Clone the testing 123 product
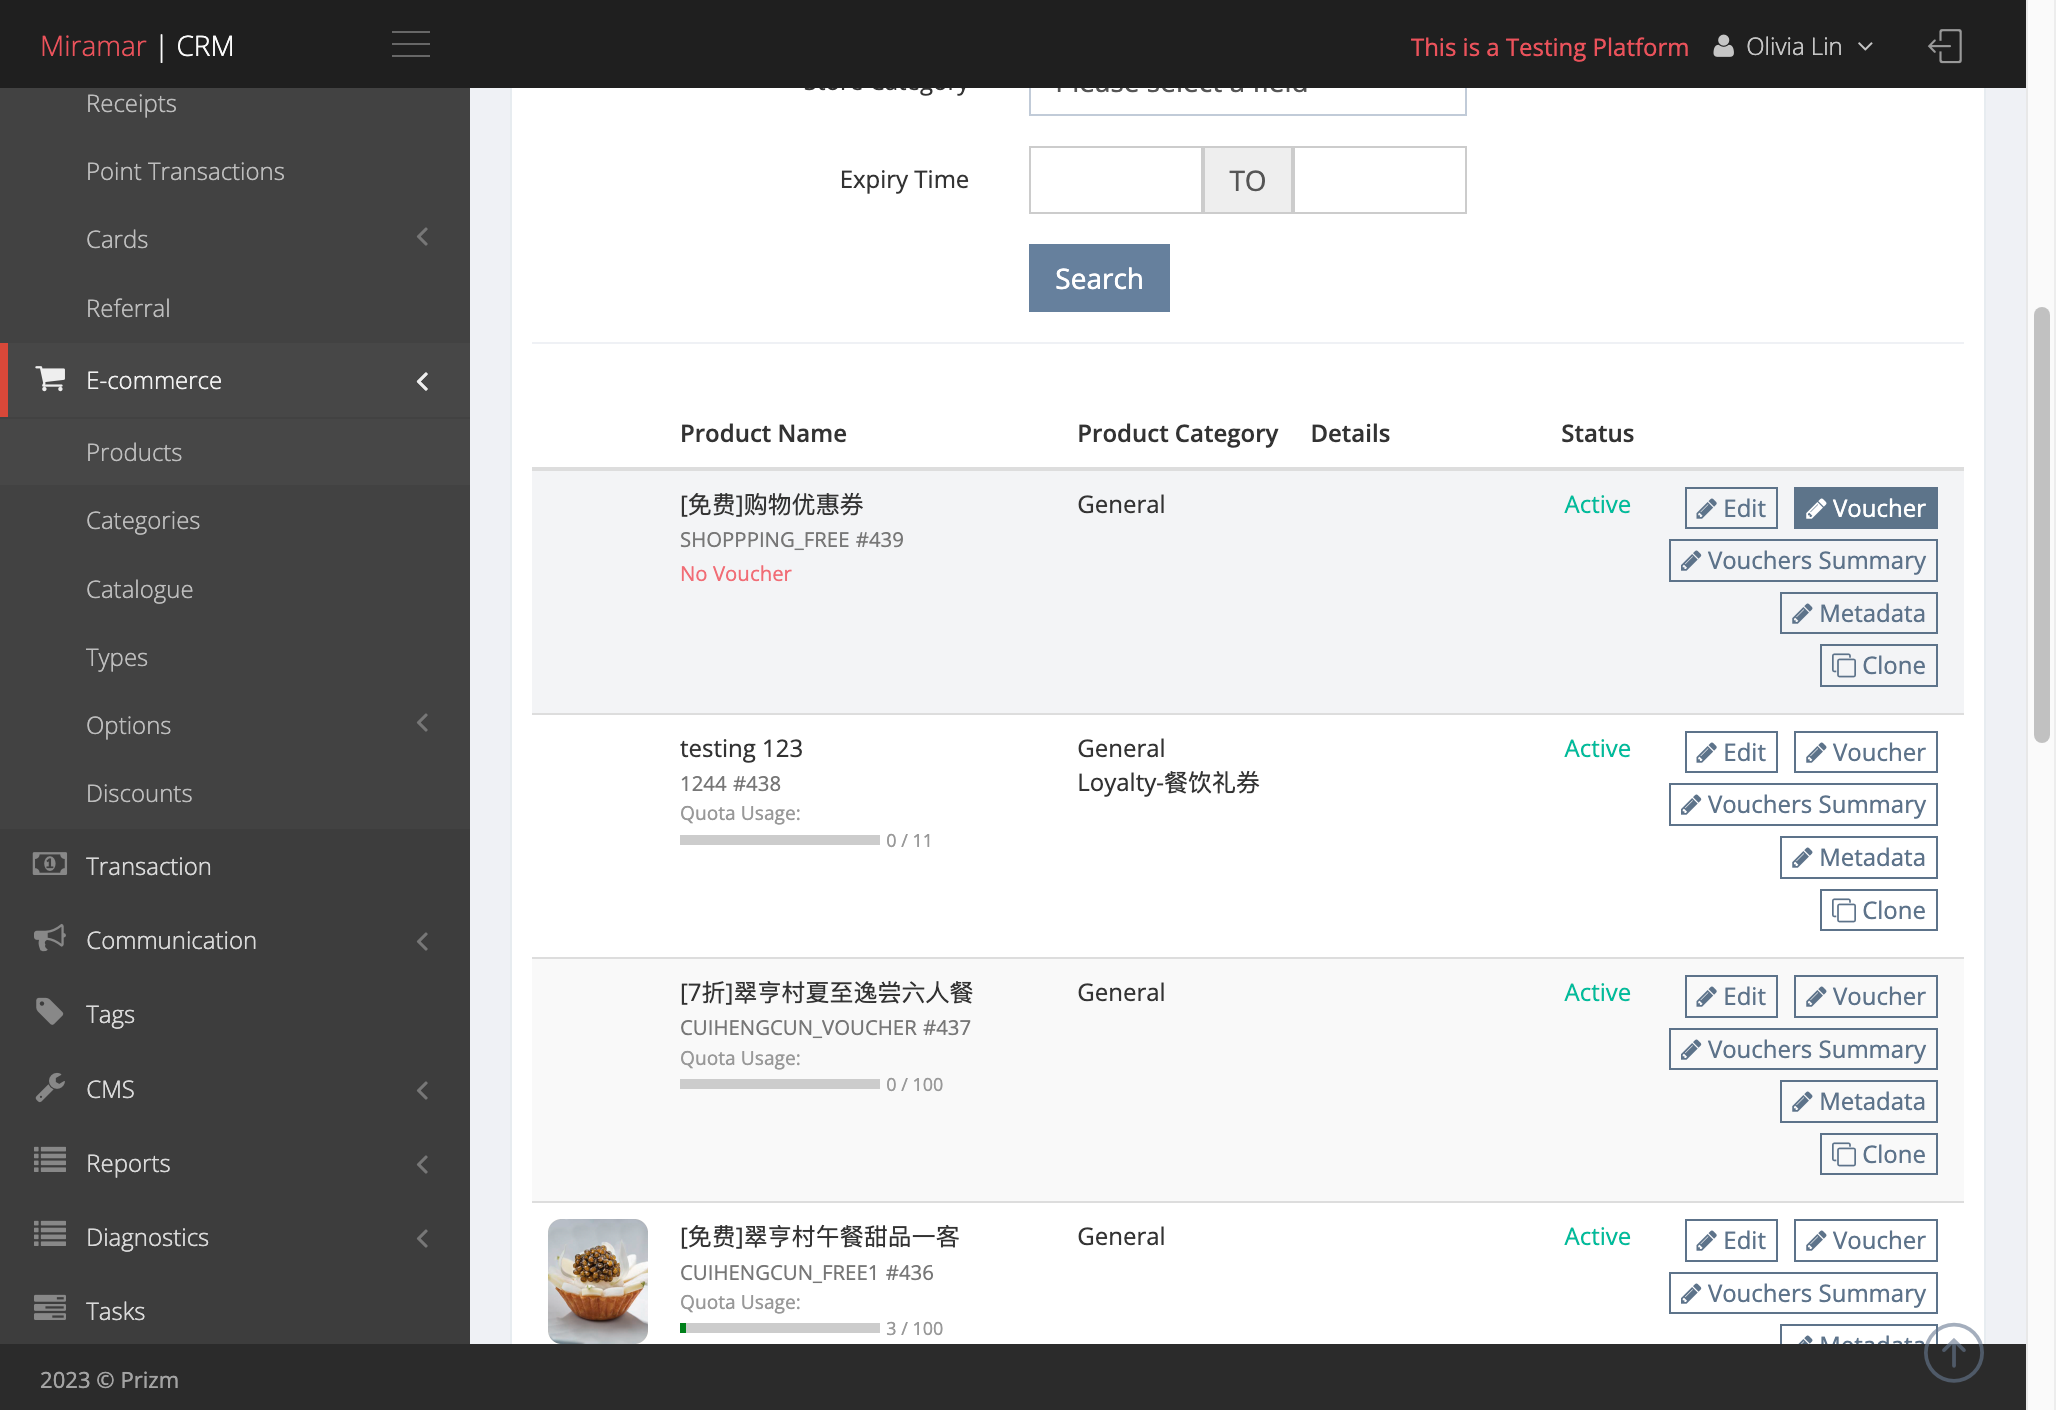 tap(1879, 910)
